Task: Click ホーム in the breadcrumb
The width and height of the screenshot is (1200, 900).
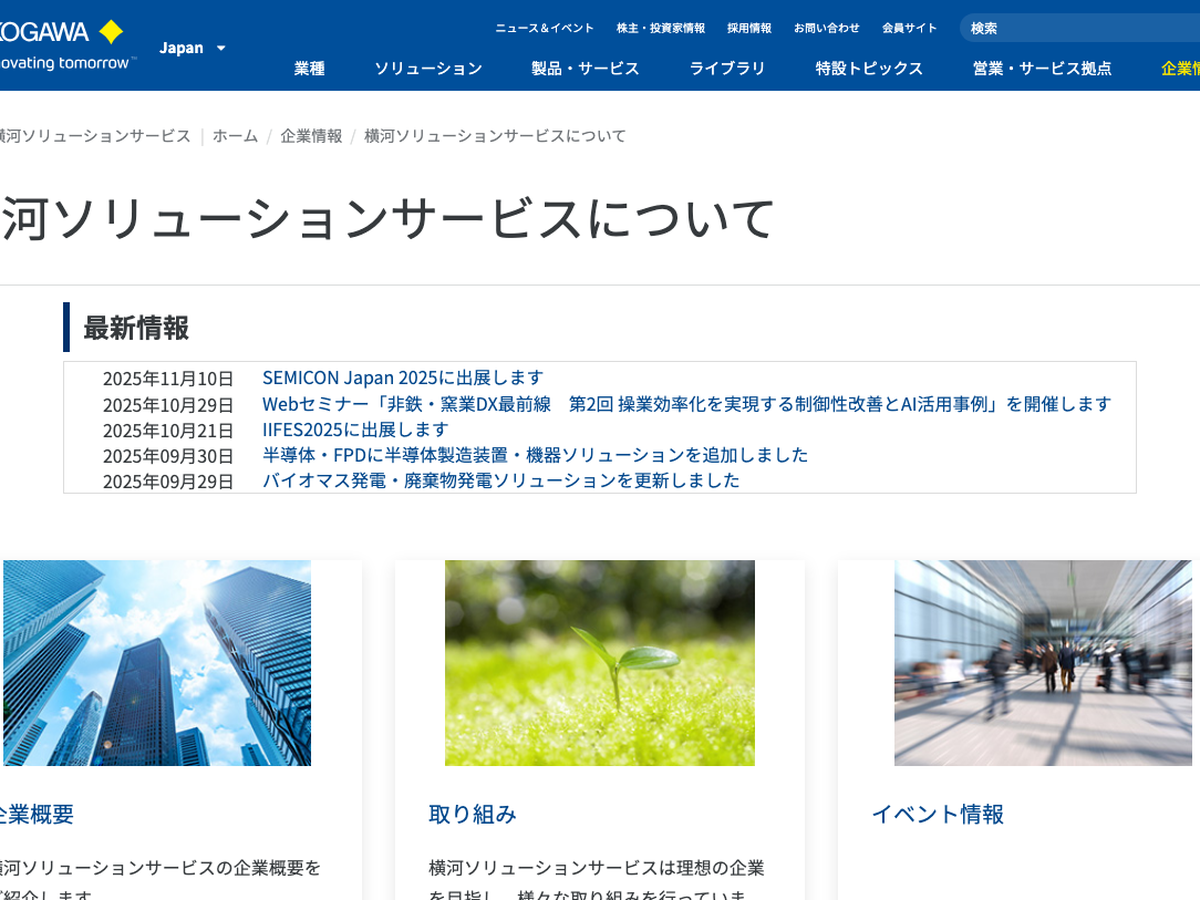Action: coord(235,136)
